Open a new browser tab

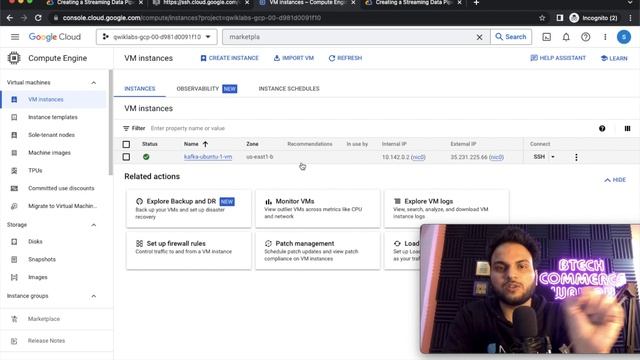pyautogui.click(x=476, y=3)
